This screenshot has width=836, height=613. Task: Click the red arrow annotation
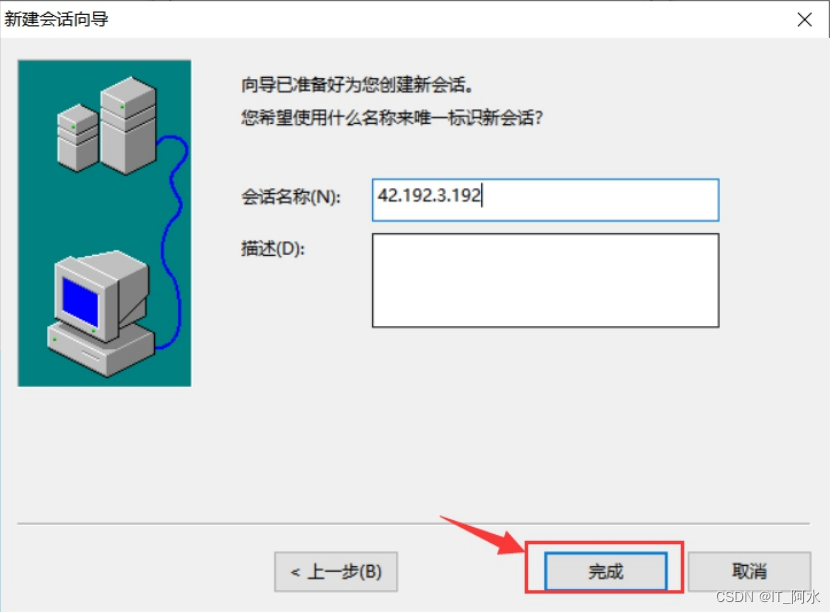[x=481, y=535]
